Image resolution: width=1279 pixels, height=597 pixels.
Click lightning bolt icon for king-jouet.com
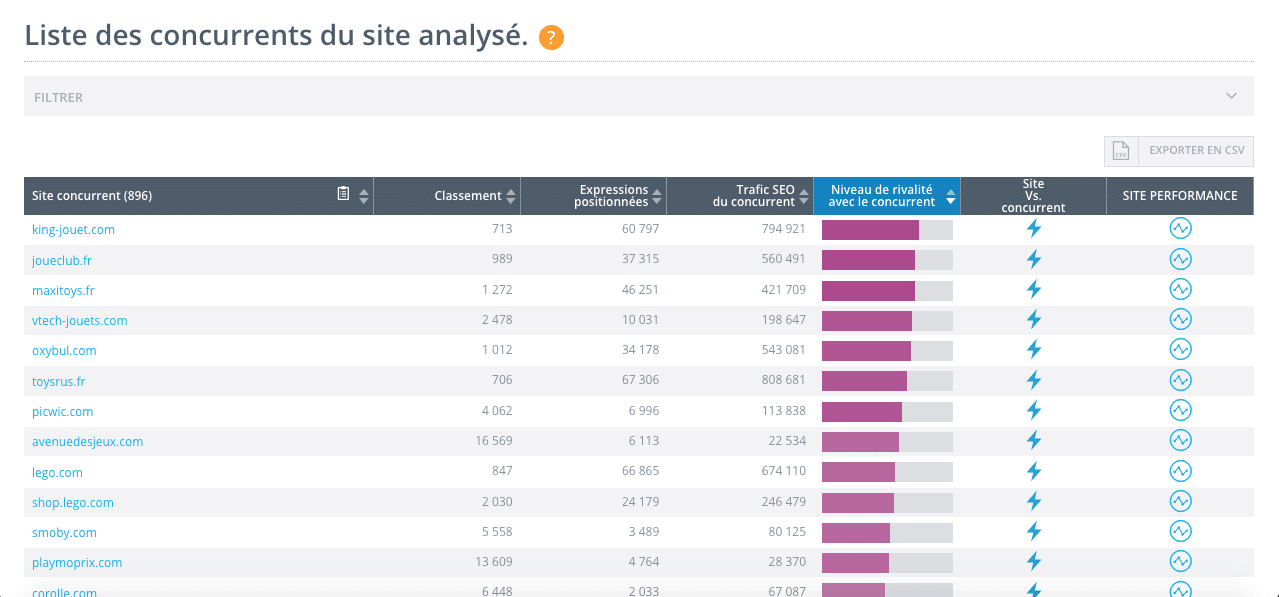click(1034, 229)
